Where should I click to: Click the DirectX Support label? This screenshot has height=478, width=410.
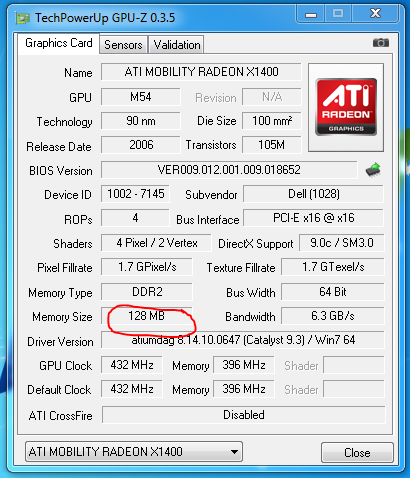(256, 244)
